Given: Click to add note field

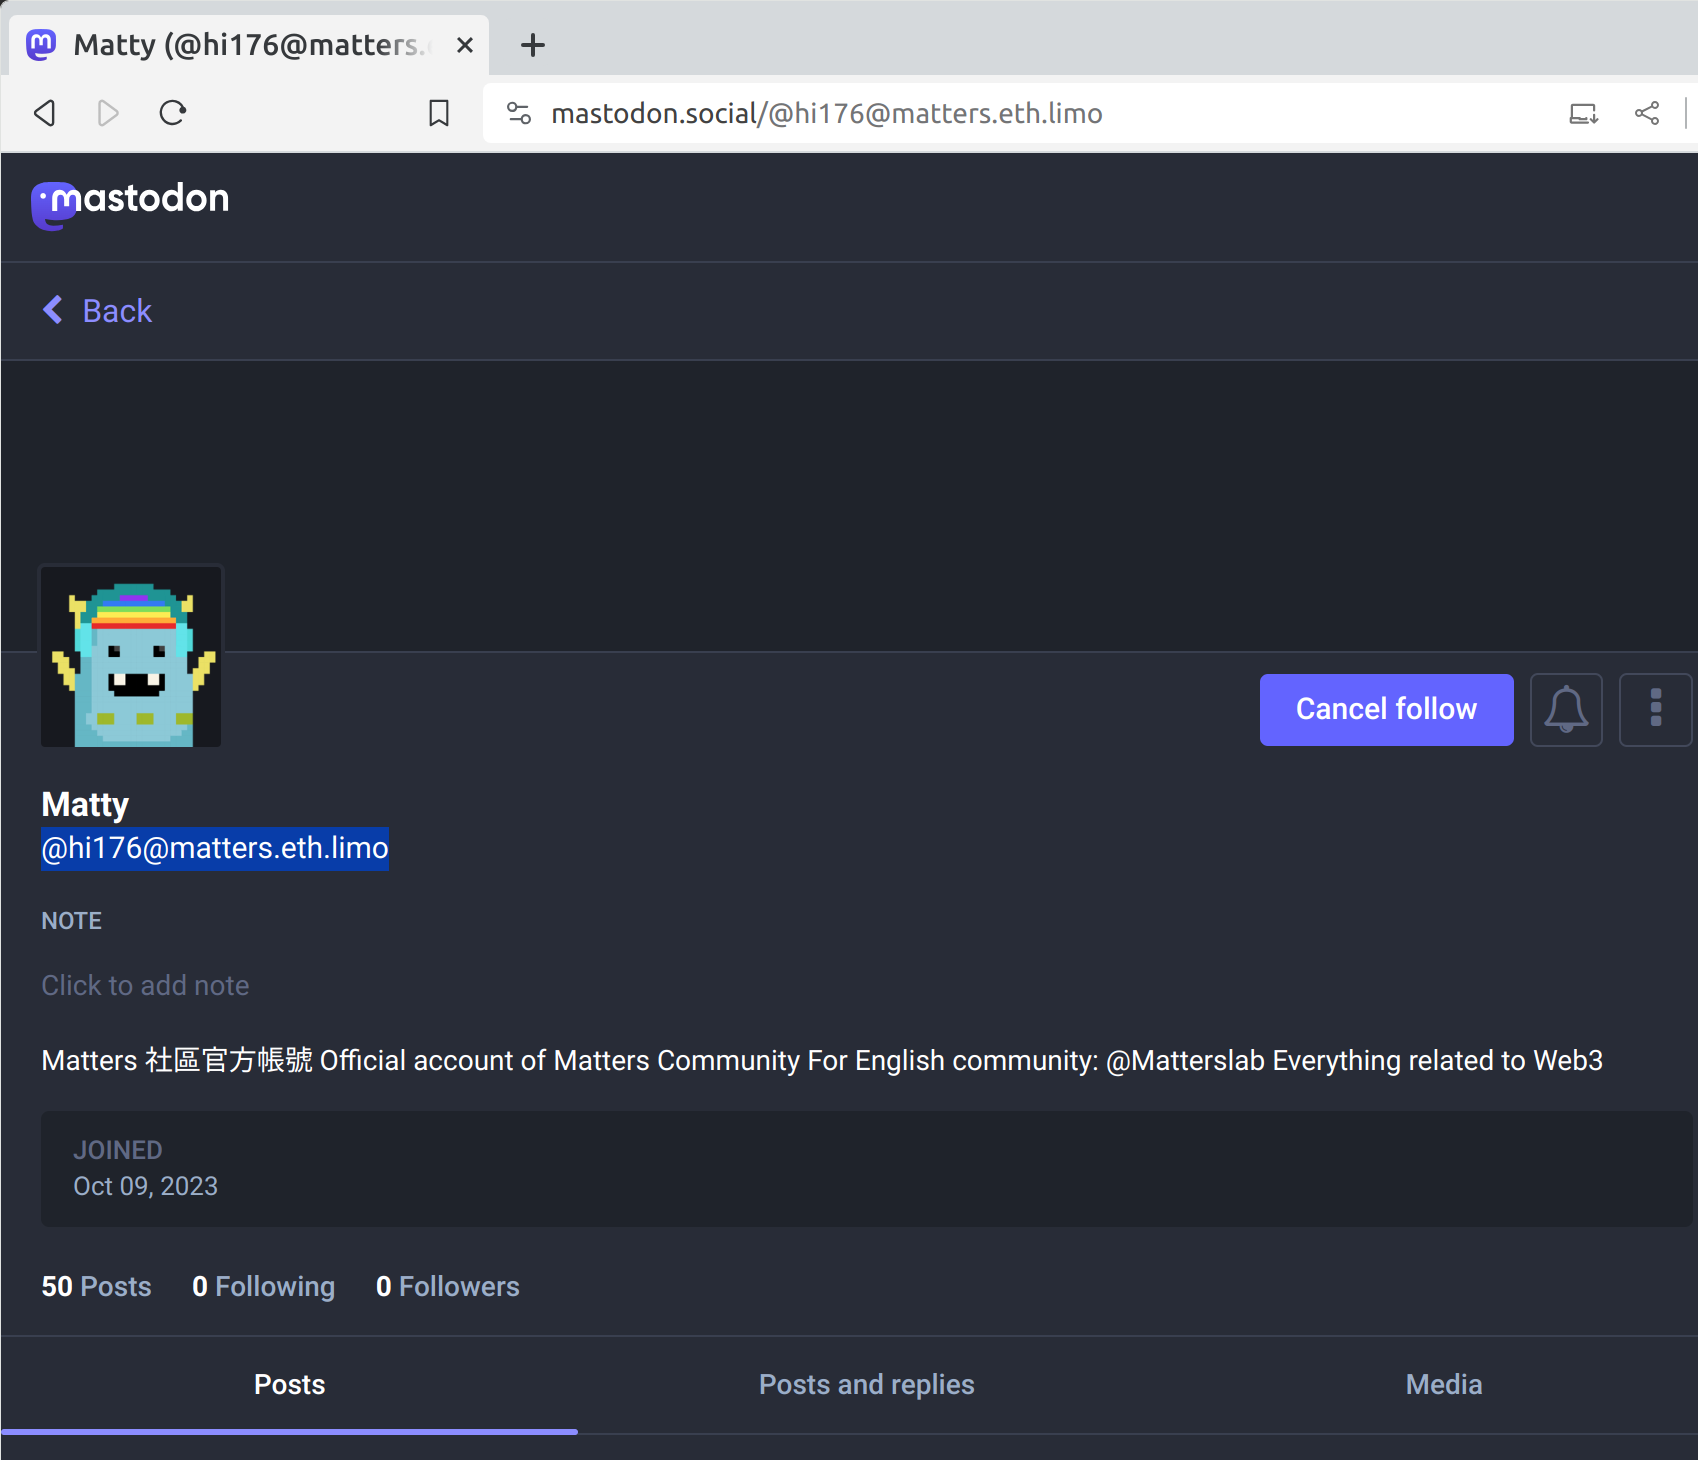Looking at the screenshot, I should click(145, 986).
